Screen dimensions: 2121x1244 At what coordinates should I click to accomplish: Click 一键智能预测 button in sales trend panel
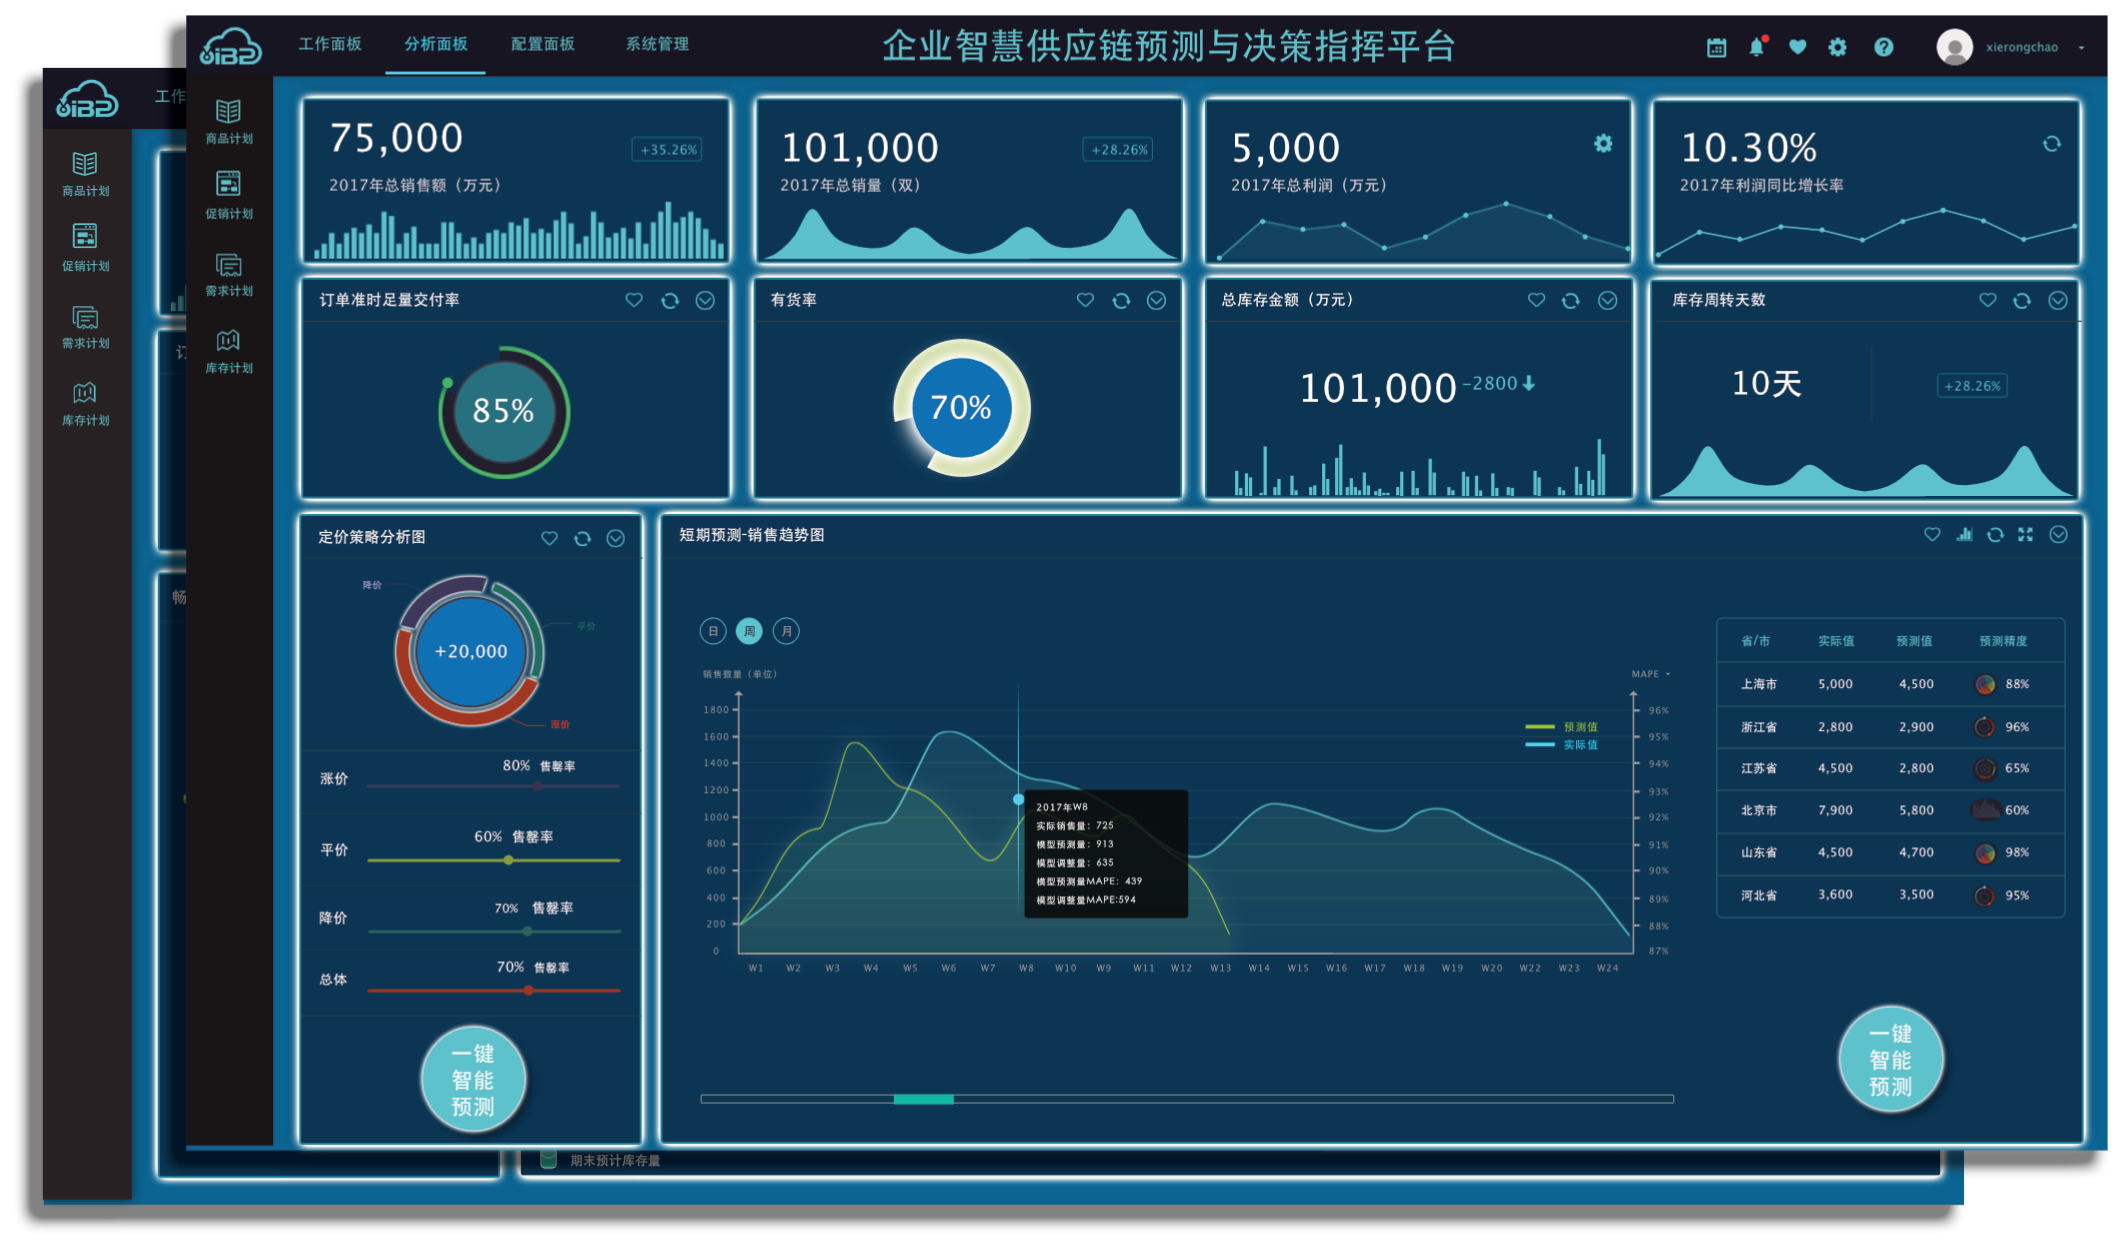point(1890,1059)
